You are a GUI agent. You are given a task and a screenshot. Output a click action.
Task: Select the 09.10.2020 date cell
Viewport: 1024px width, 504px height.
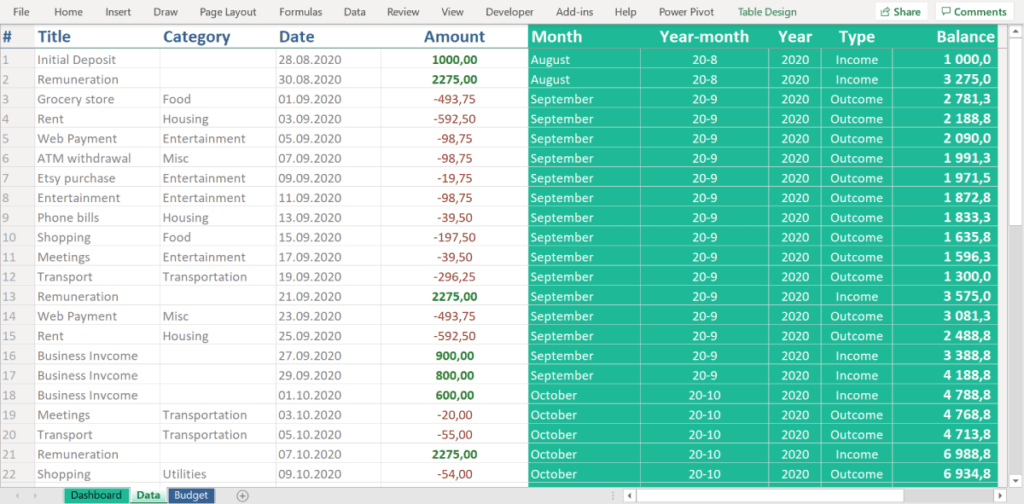click(328, 474)
